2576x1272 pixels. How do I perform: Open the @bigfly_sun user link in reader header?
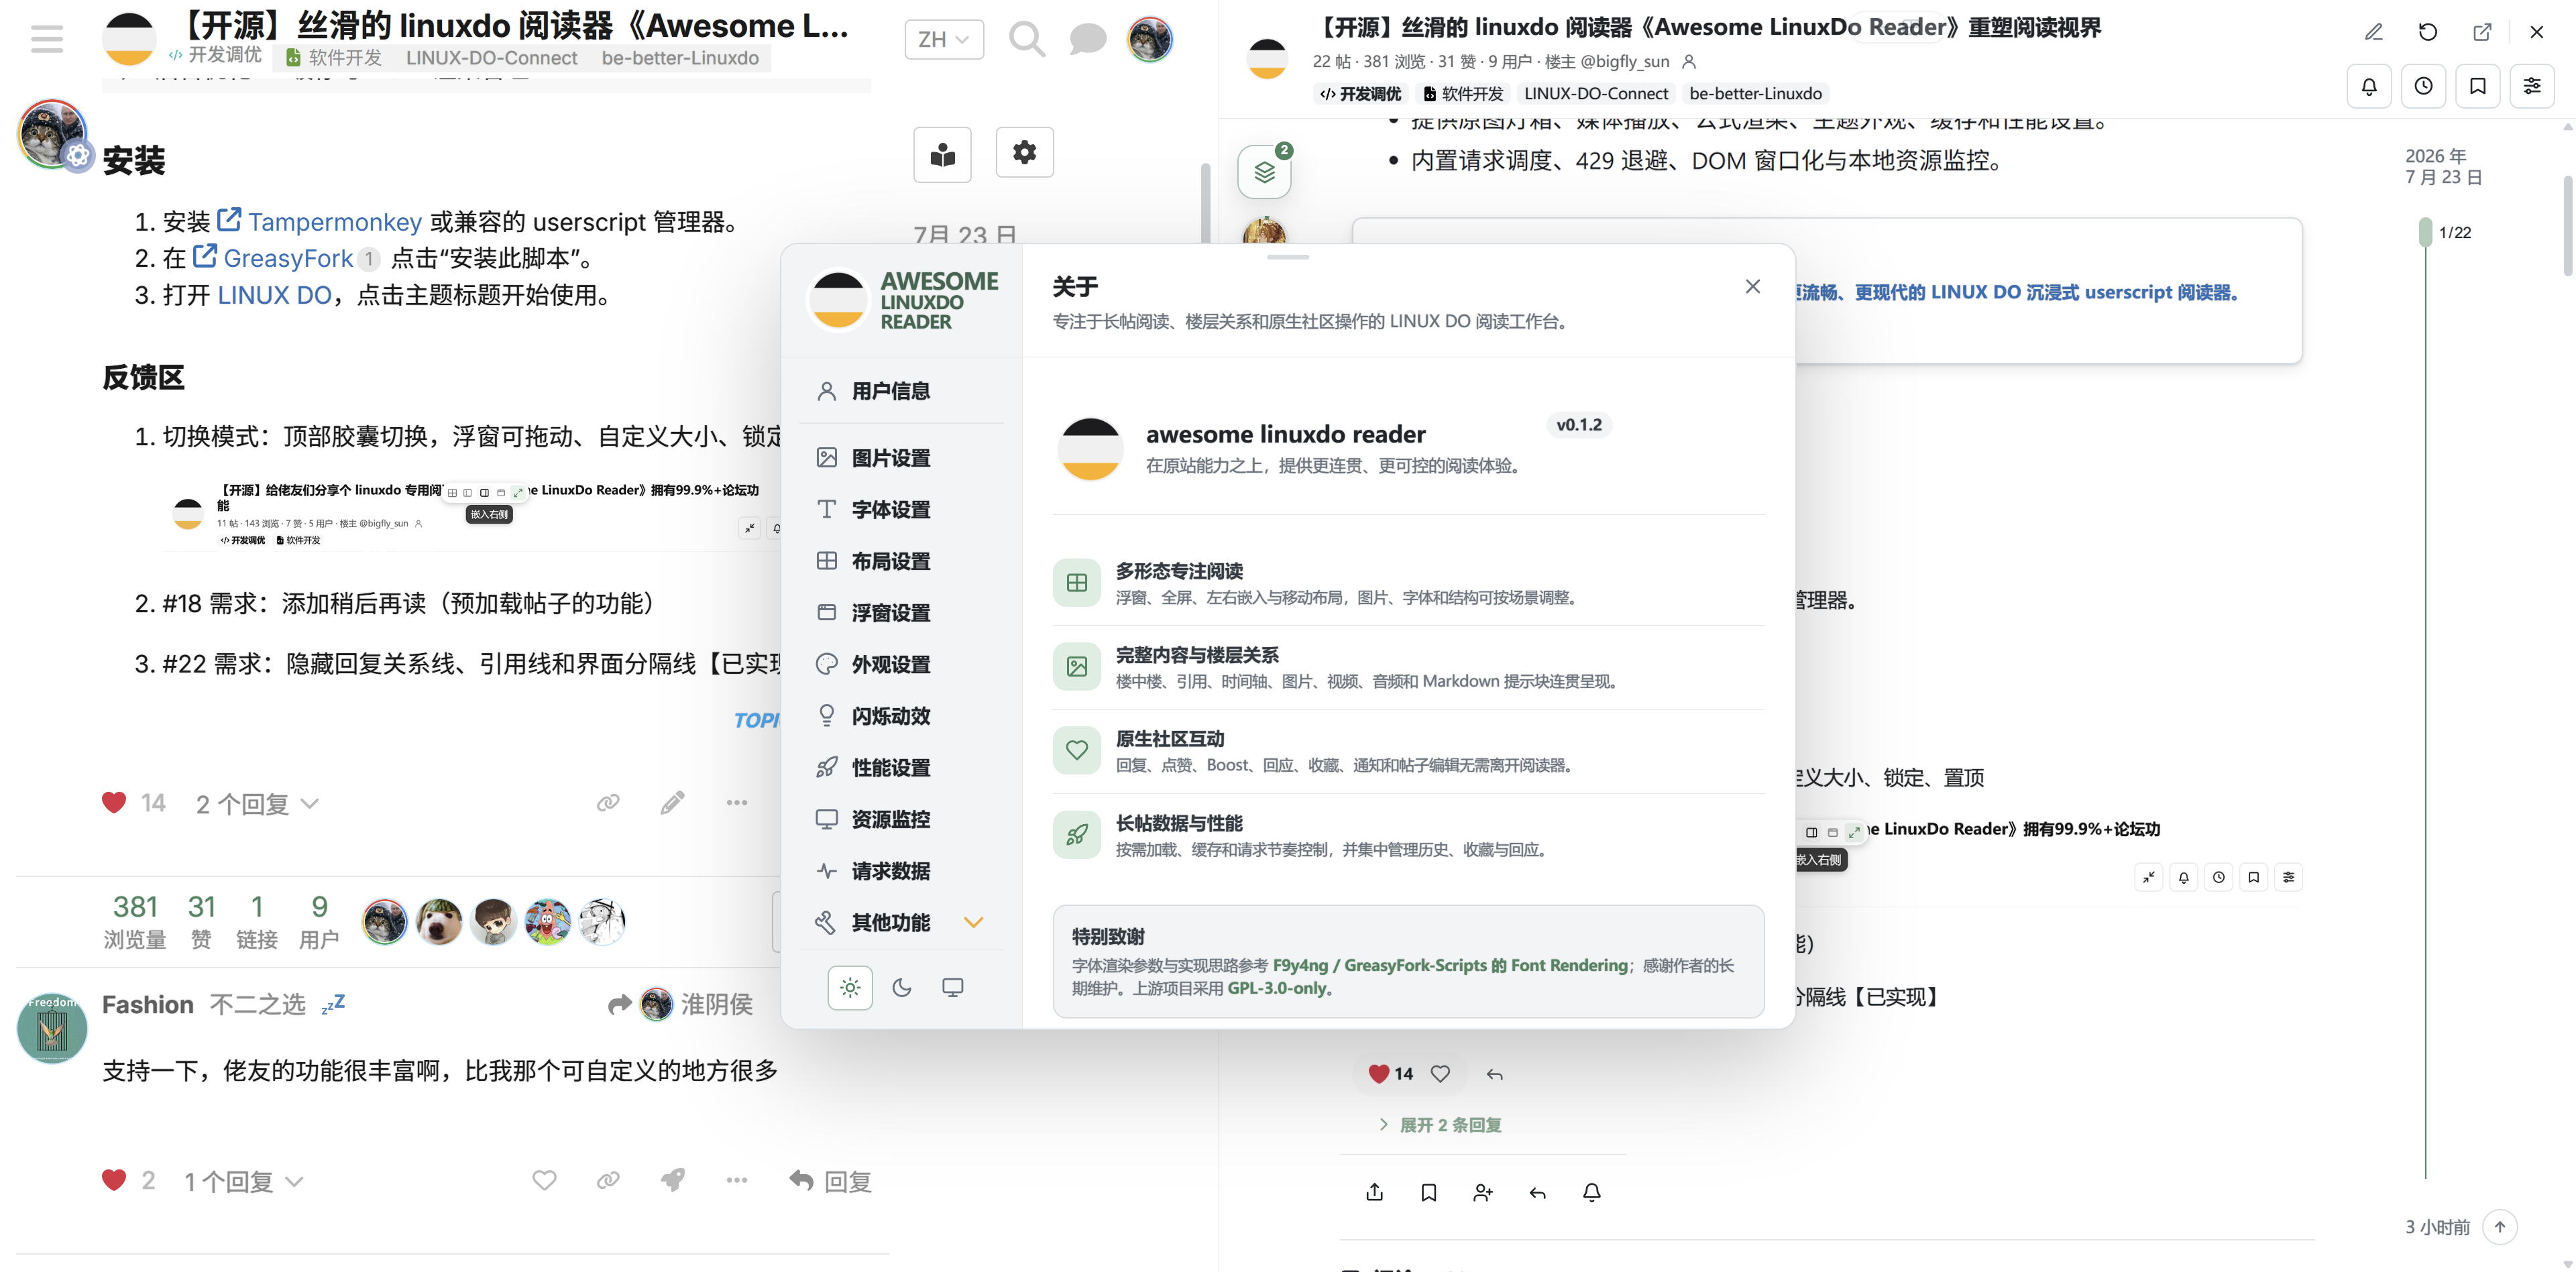[x=1624, y=62]
